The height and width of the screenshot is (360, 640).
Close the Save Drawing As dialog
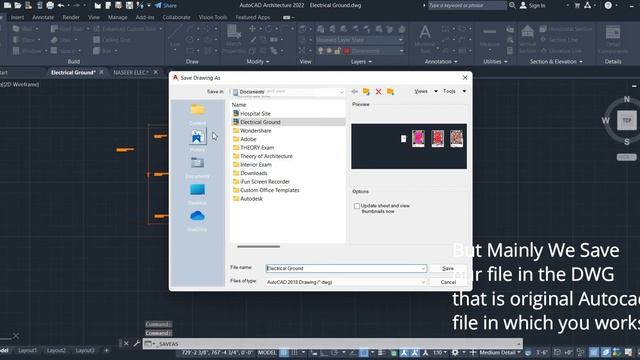click(465, 78)
